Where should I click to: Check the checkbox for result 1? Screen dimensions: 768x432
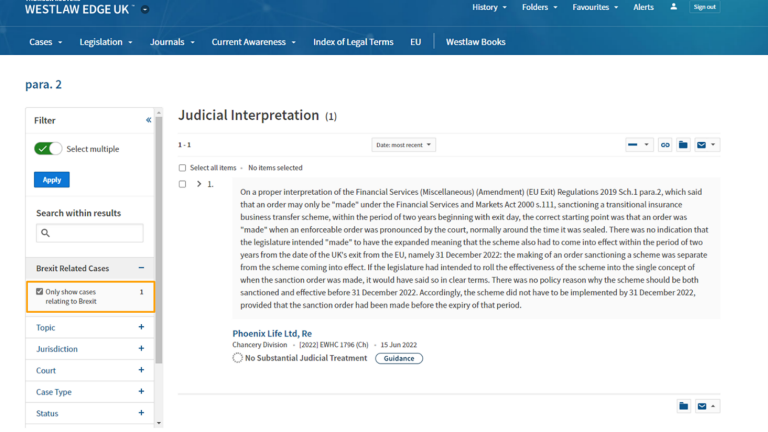click(182, 184)
